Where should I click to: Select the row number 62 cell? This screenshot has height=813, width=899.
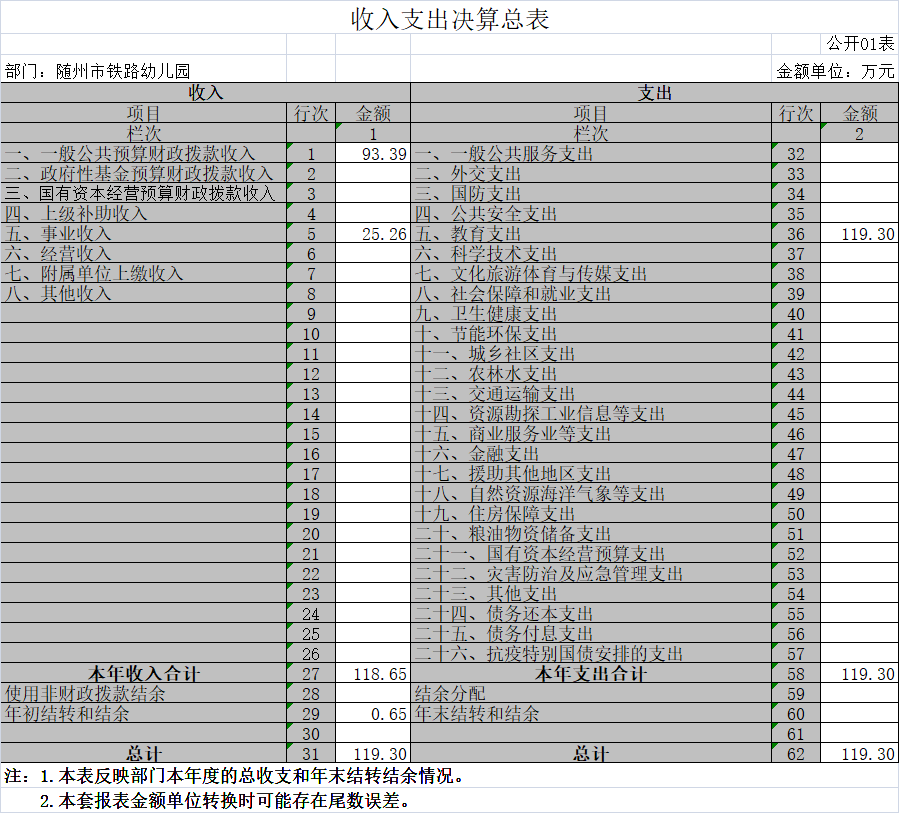tap(796, 753)
